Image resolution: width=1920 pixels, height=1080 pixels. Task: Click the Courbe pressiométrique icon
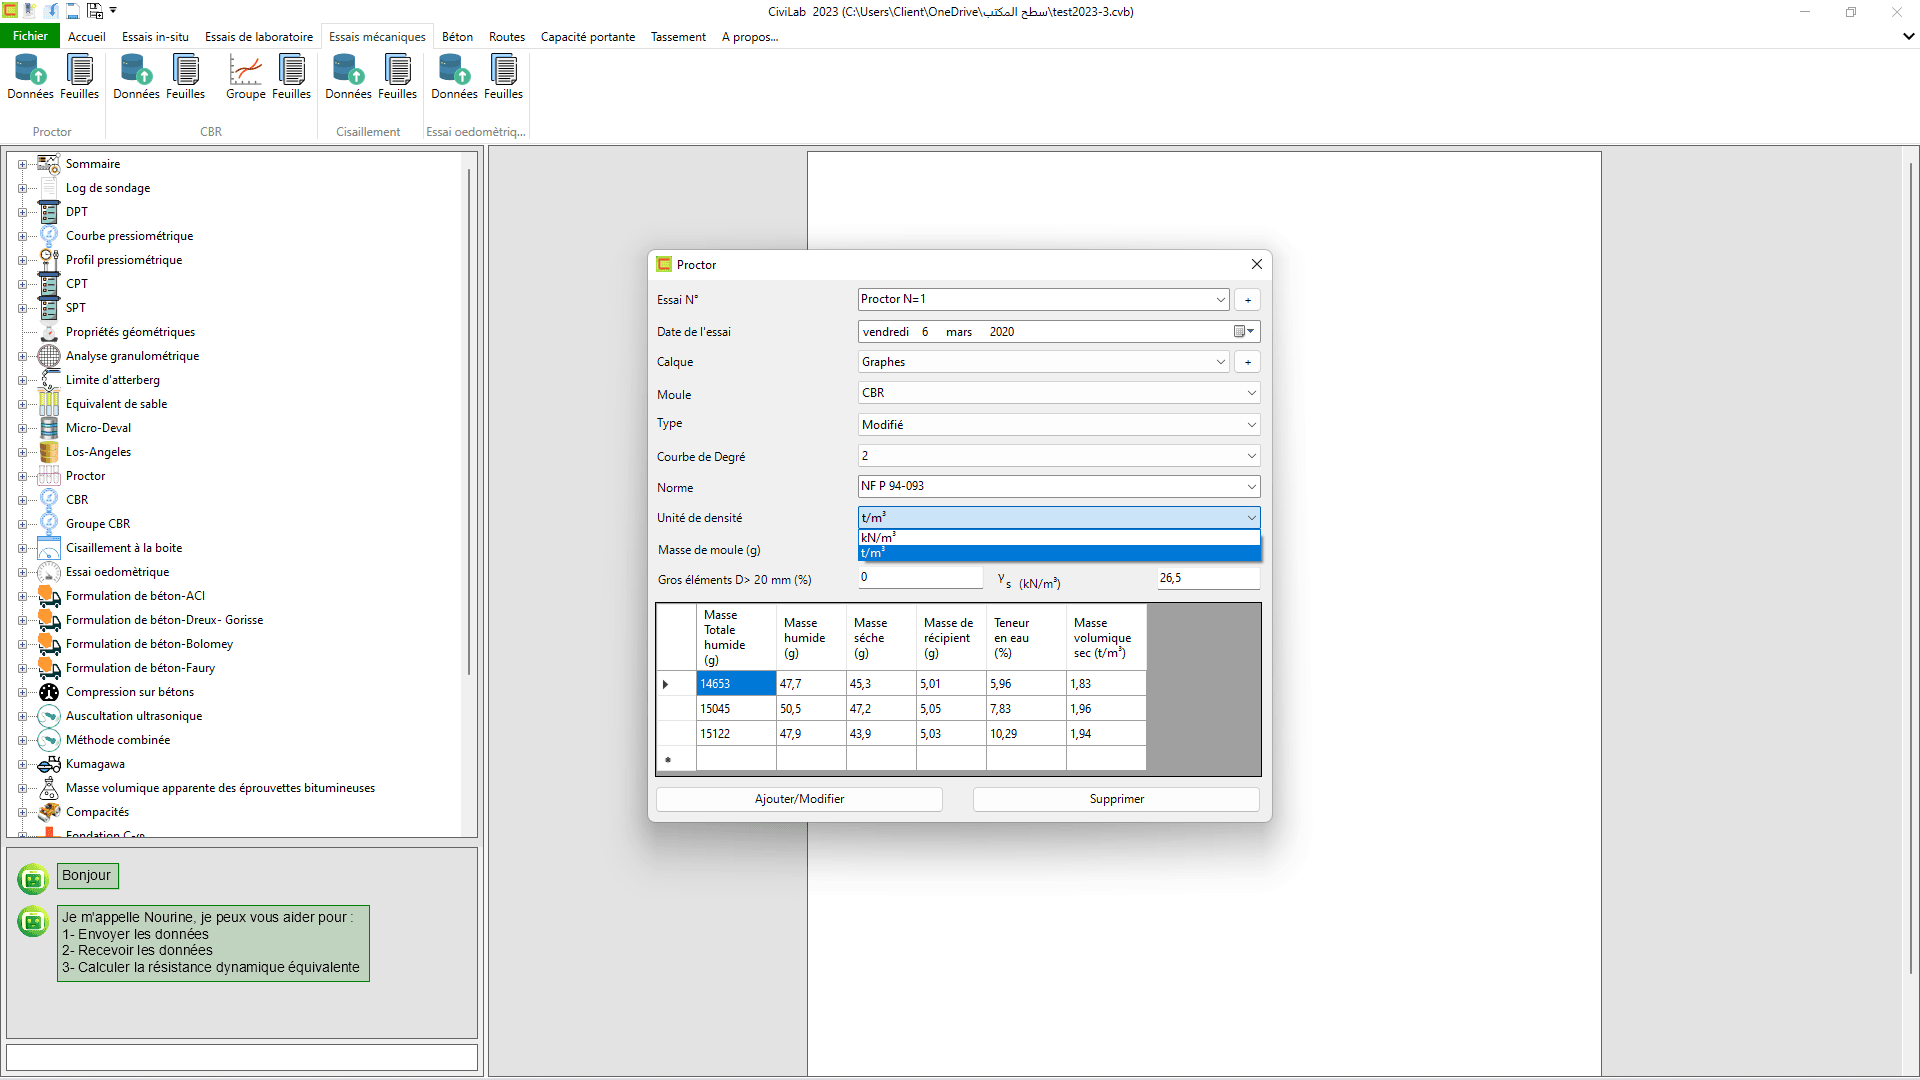[x=49, y=236]
